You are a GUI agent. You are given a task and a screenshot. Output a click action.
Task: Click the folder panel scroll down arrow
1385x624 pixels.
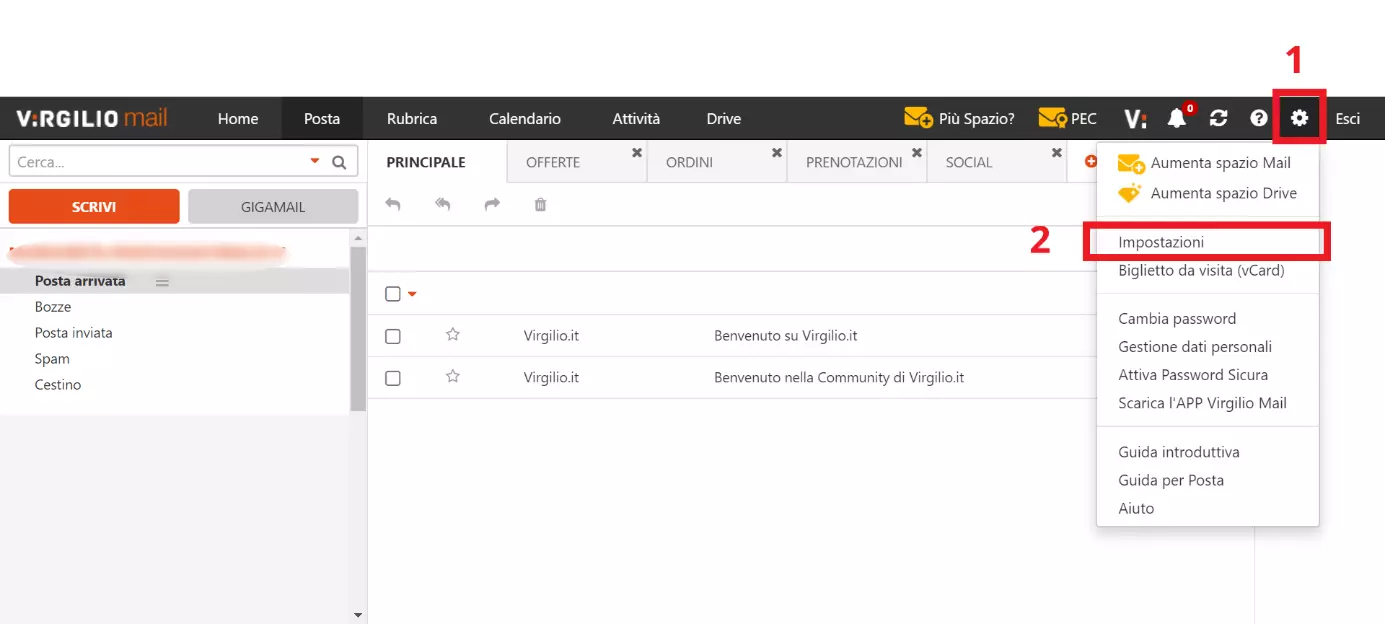359,615
